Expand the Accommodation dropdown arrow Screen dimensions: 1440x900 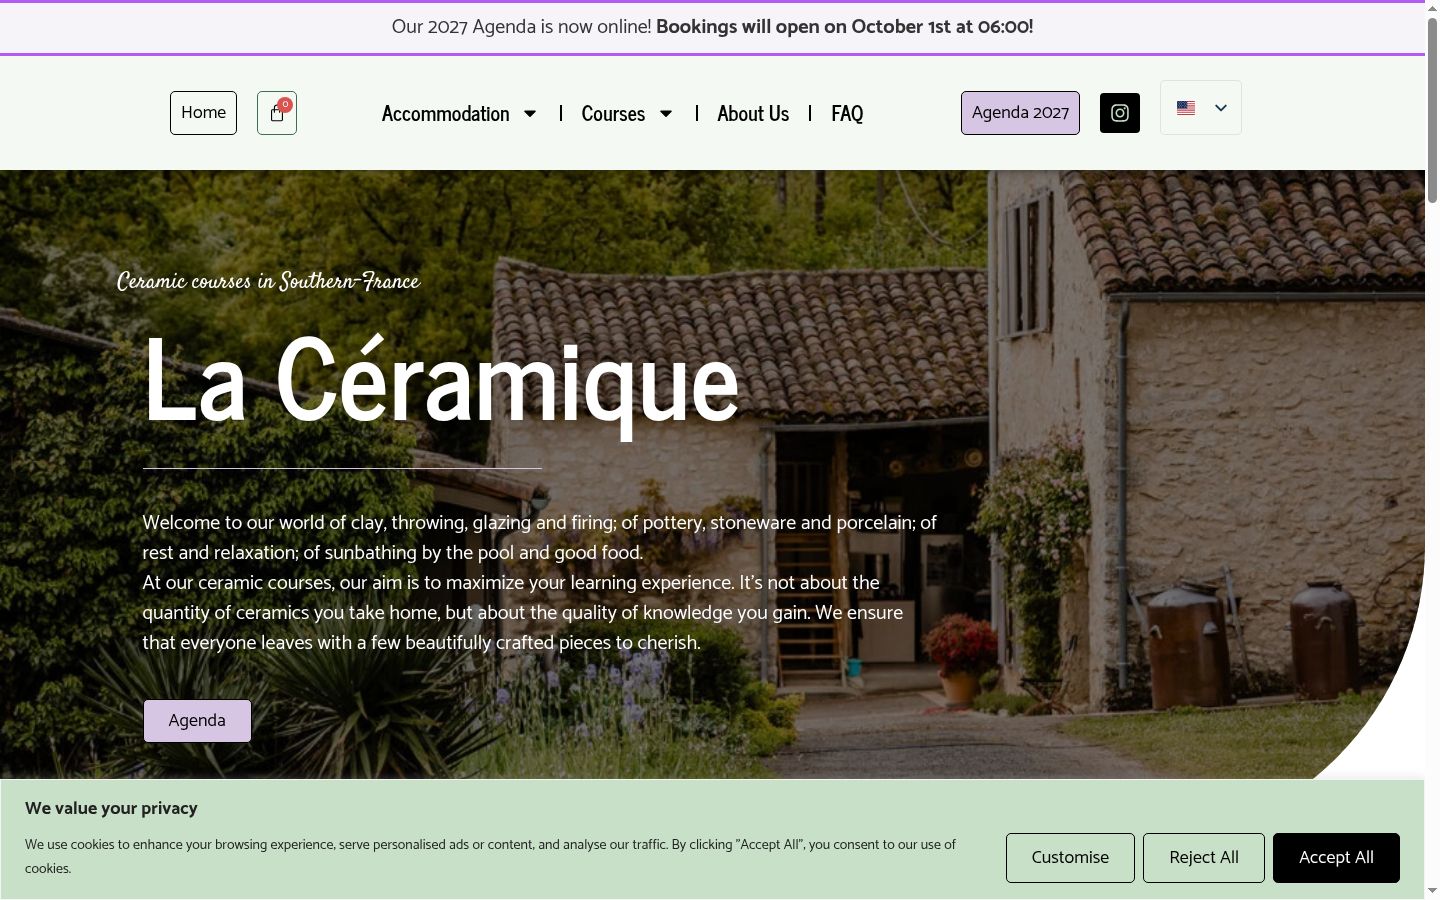[x=530, y=114]
